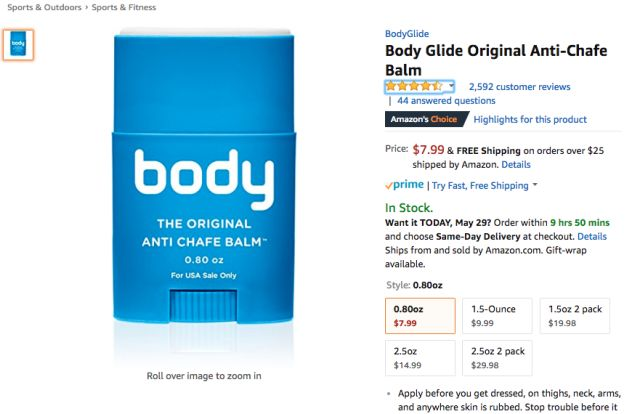Select the 1.5-Ounce style option

point(497,316)
